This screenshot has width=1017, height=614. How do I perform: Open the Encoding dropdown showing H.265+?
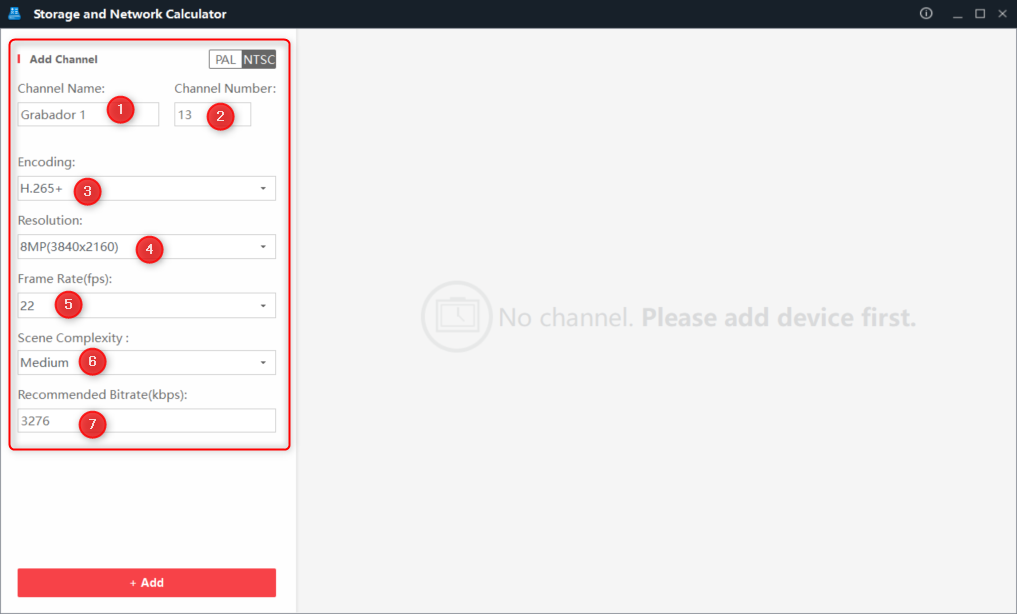[x=147, y=189]
